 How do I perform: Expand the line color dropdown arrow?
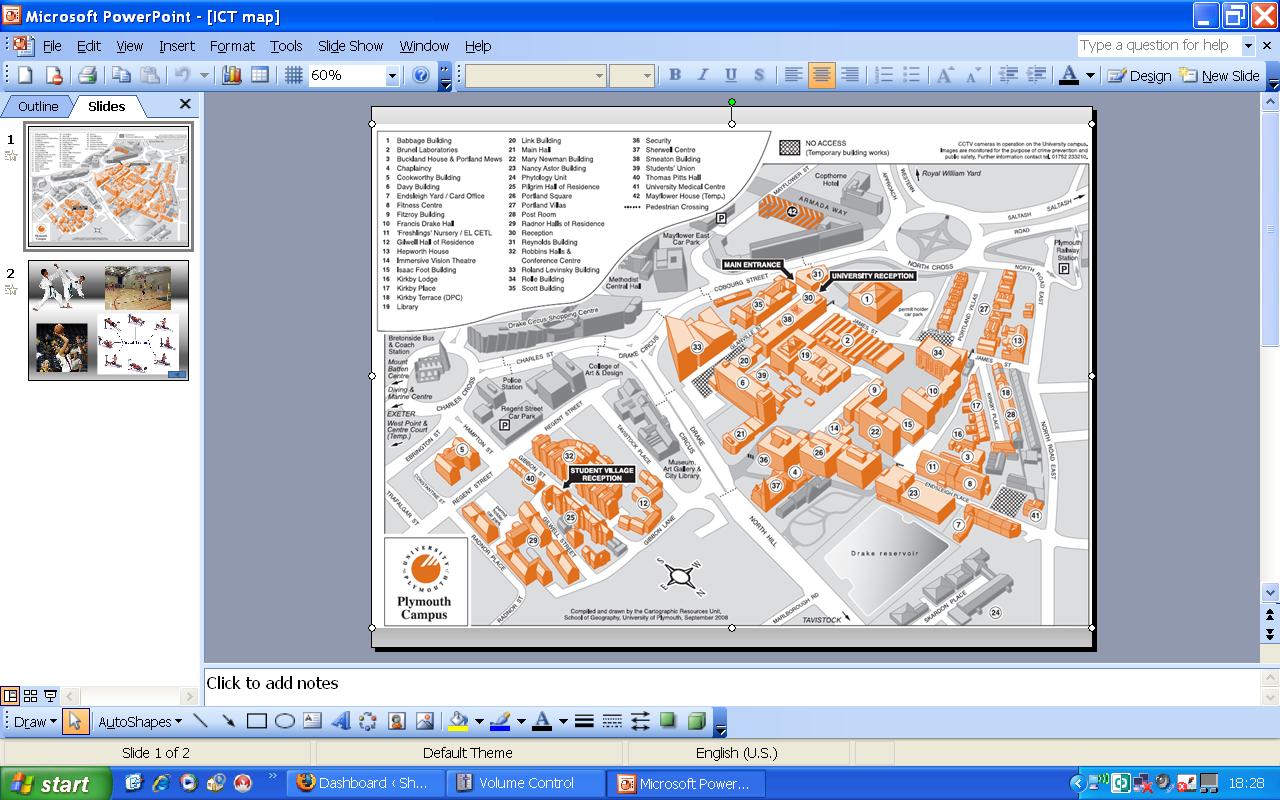(x=521, y=721)
